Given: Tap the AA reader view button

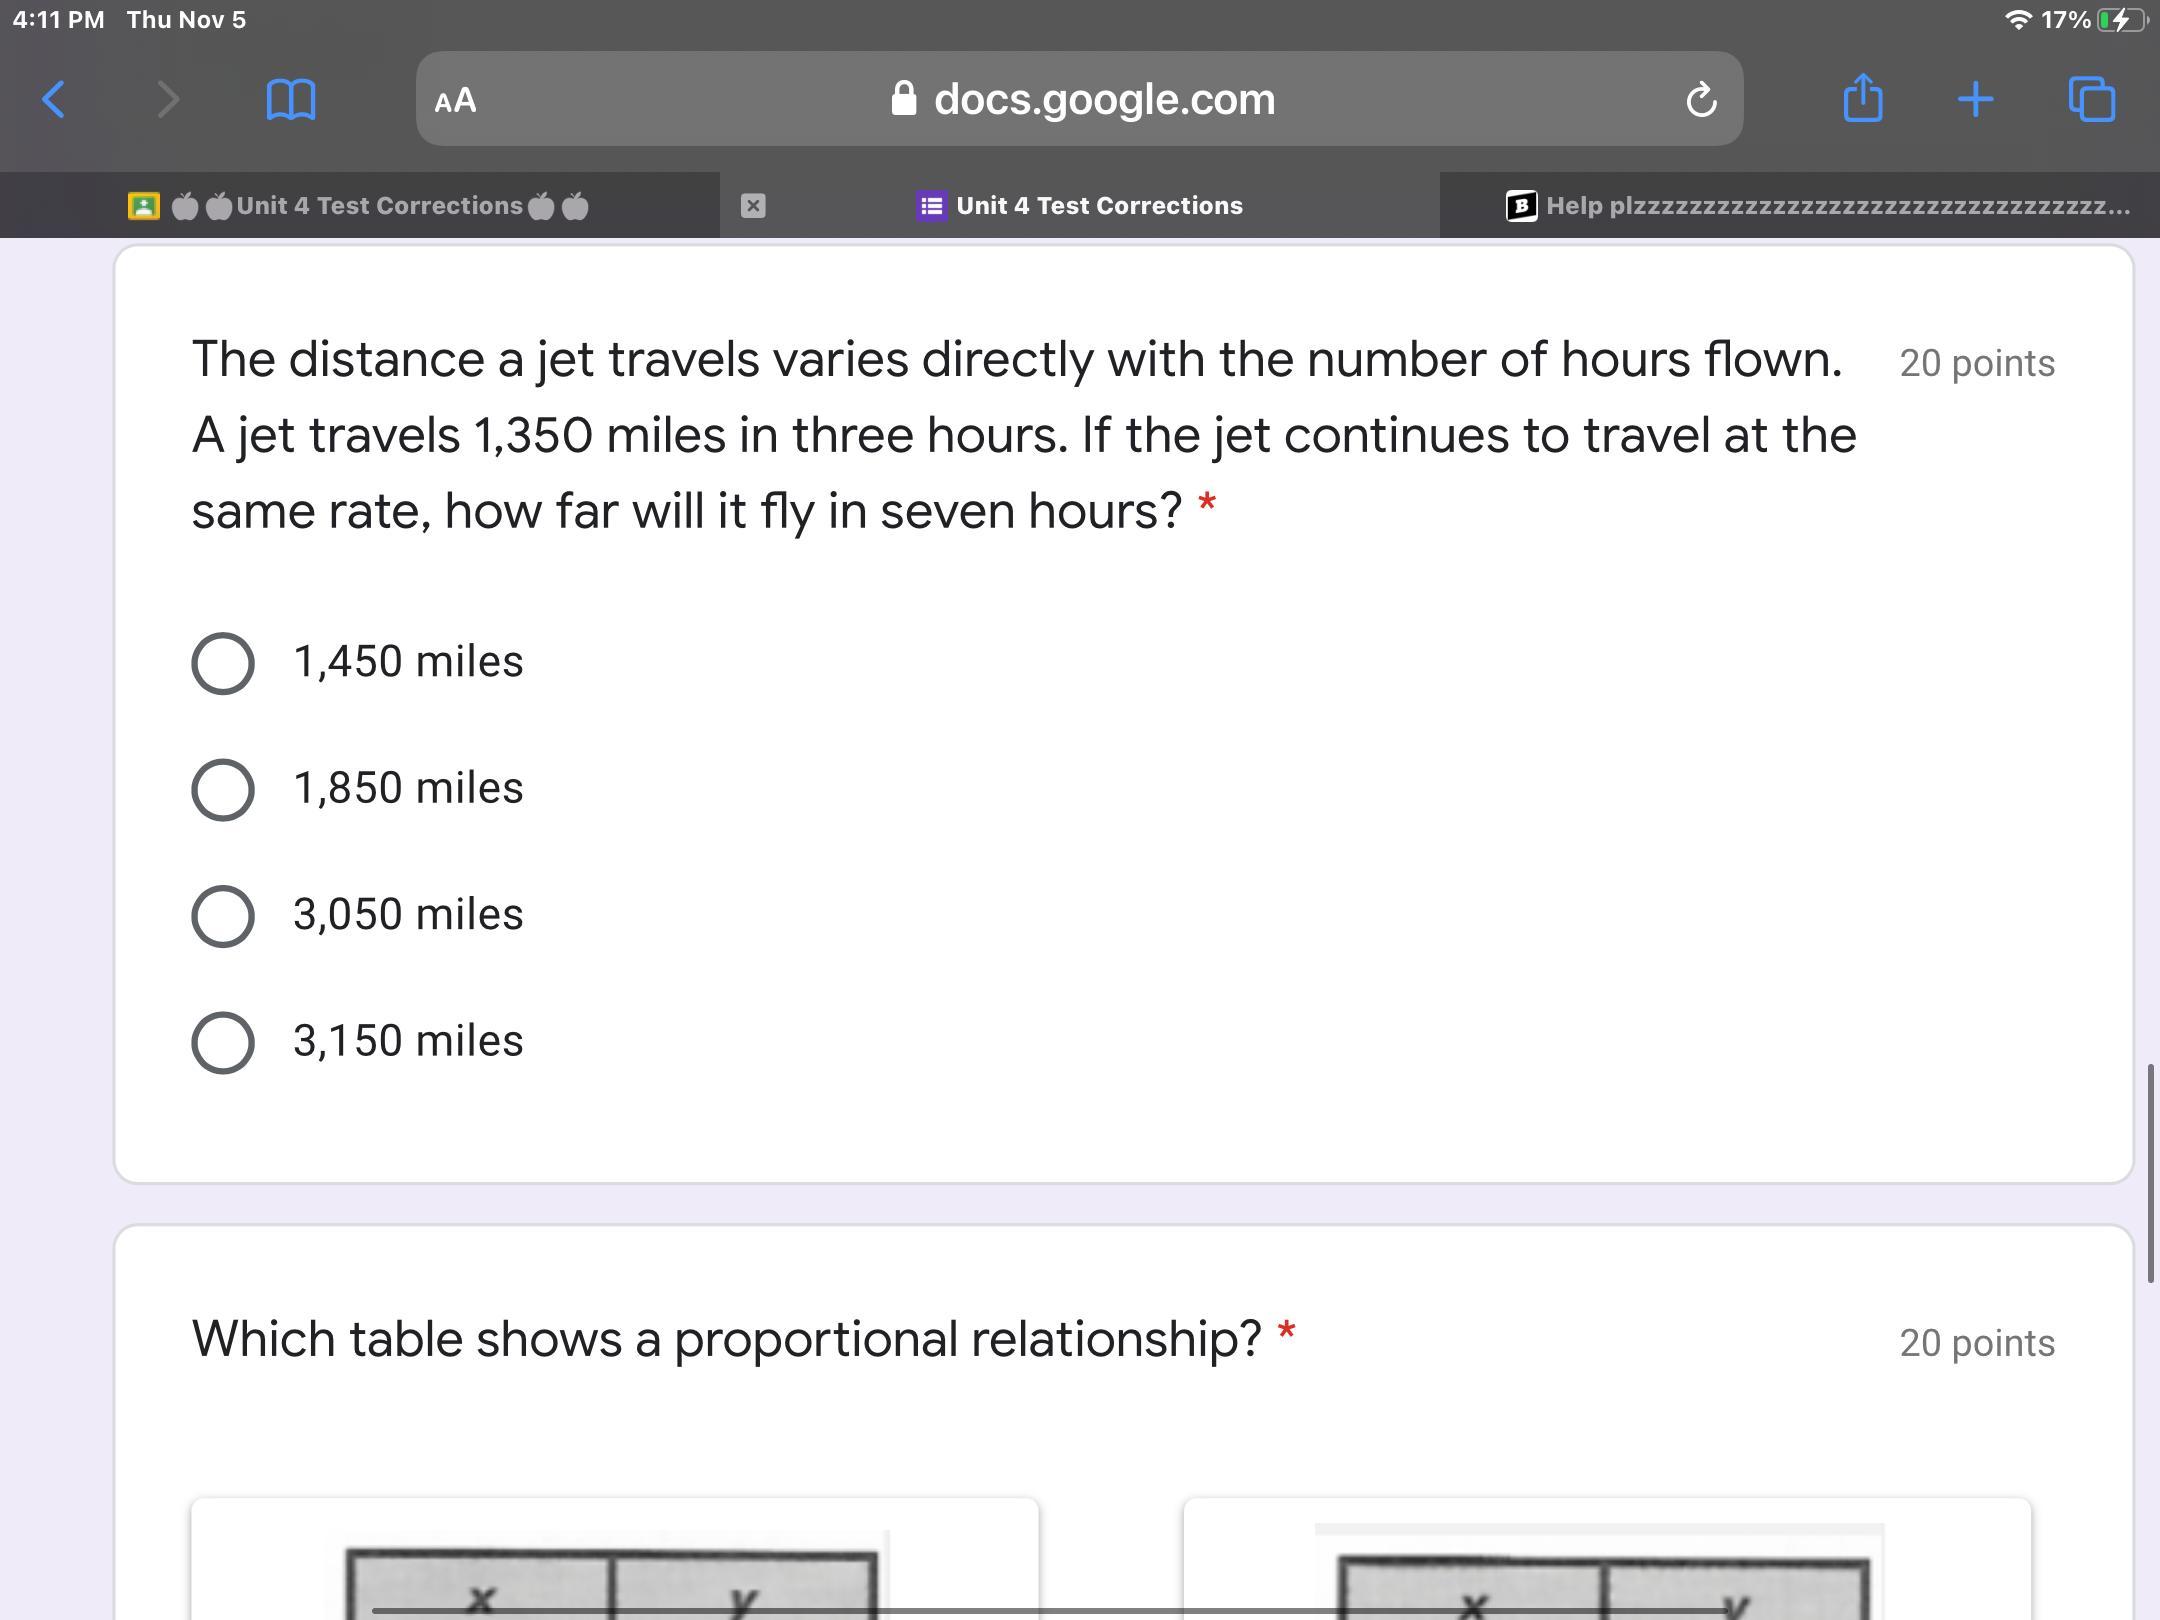Looking at the screenshot, I should (x=456, y=100).
